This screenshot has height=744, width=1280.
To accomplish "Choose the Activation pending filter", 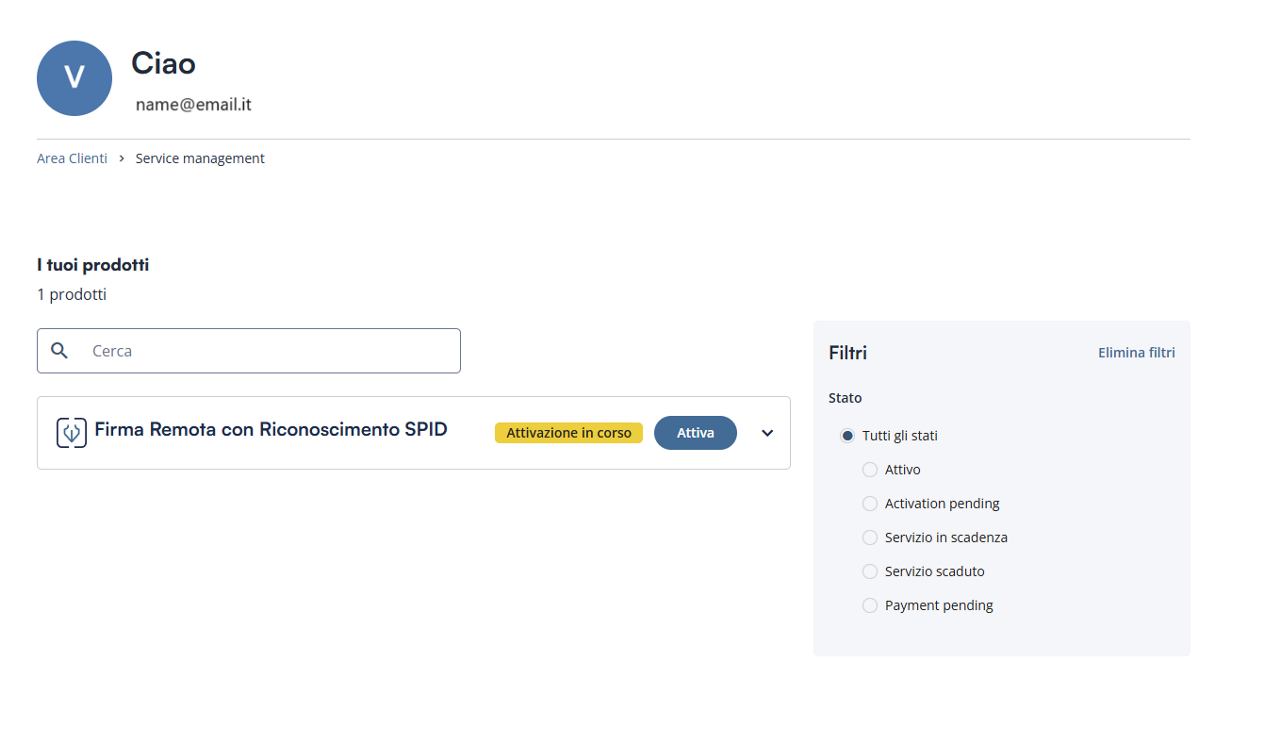I will click(870, 504).
